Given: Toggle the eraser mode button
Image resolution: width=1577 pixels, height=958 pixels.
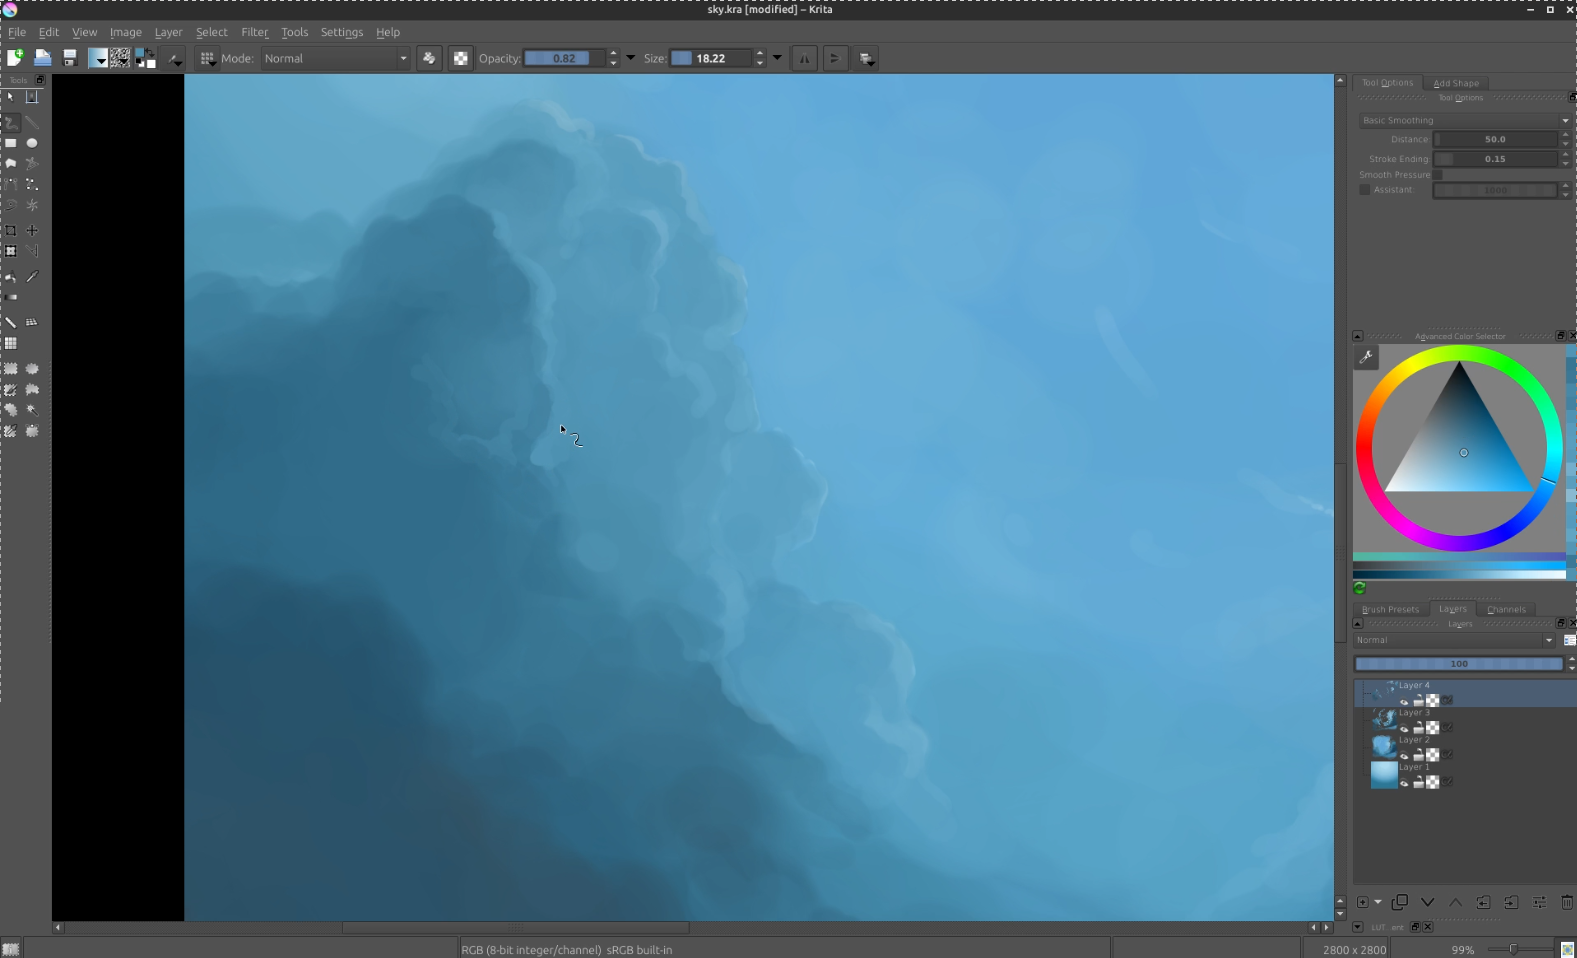Looking at the screenshot, I should tap(429, 58).
